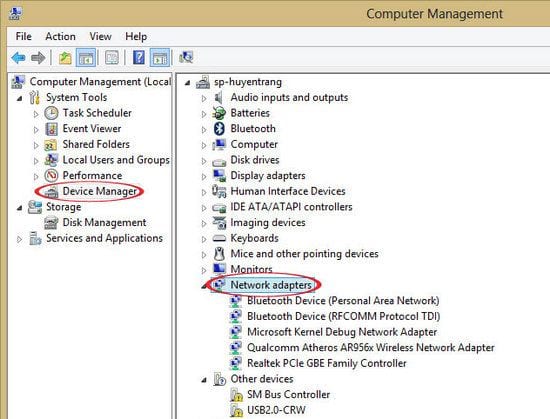Click the Storage icon in tree

[x=35, y=207]
